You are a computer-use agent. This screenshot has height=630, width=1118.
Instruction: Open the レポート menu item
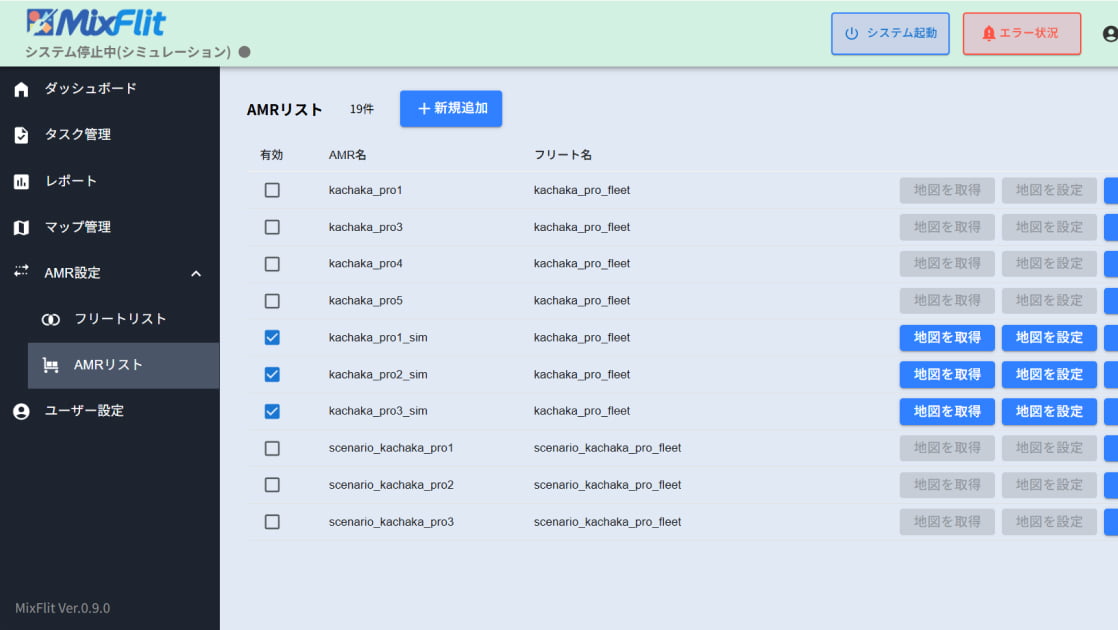(x=71, y=181)
